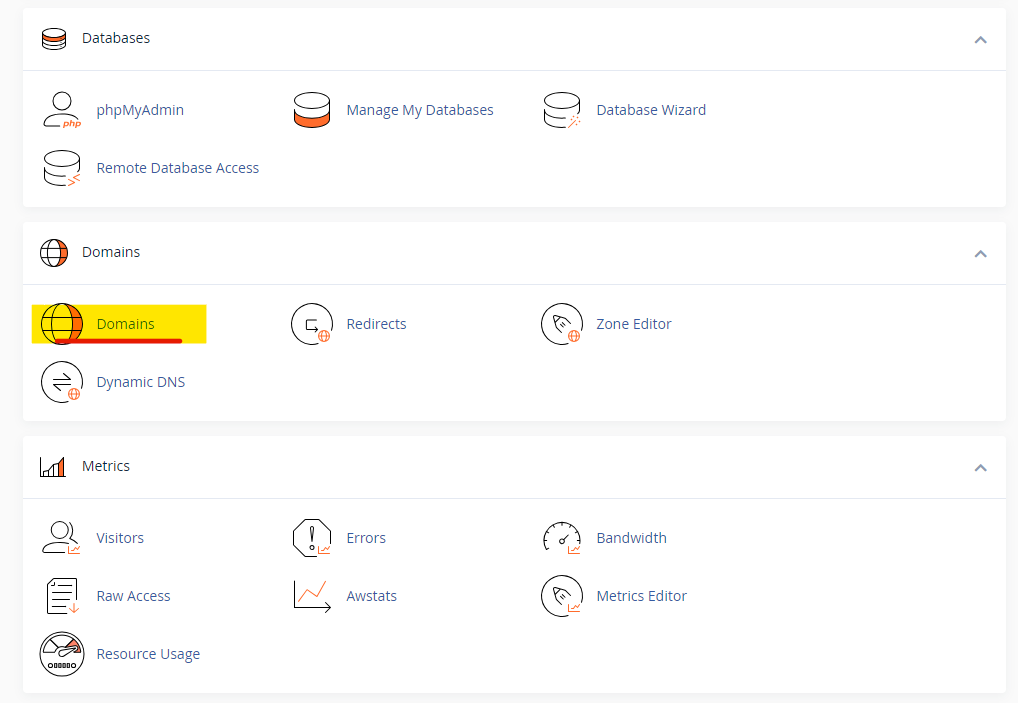Open the Raw Access link
Screen dimensions: 1018x703
click(x=133, y=596)
